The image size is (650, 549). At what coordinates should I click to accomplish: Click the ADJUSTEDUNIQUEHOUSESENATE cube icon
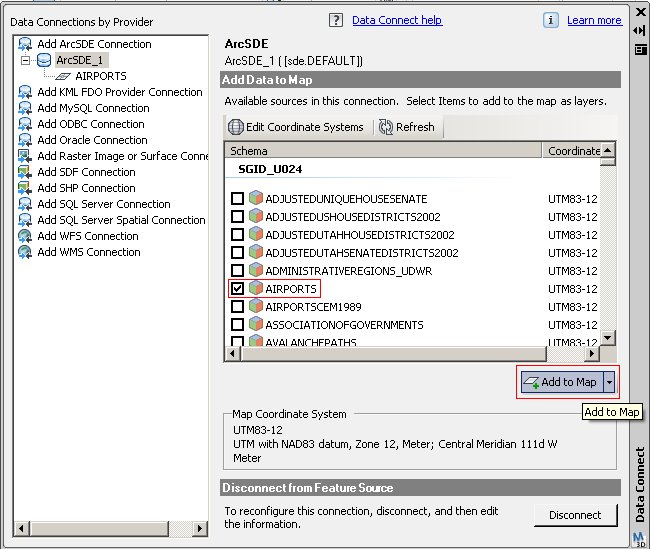coord(256,198)
